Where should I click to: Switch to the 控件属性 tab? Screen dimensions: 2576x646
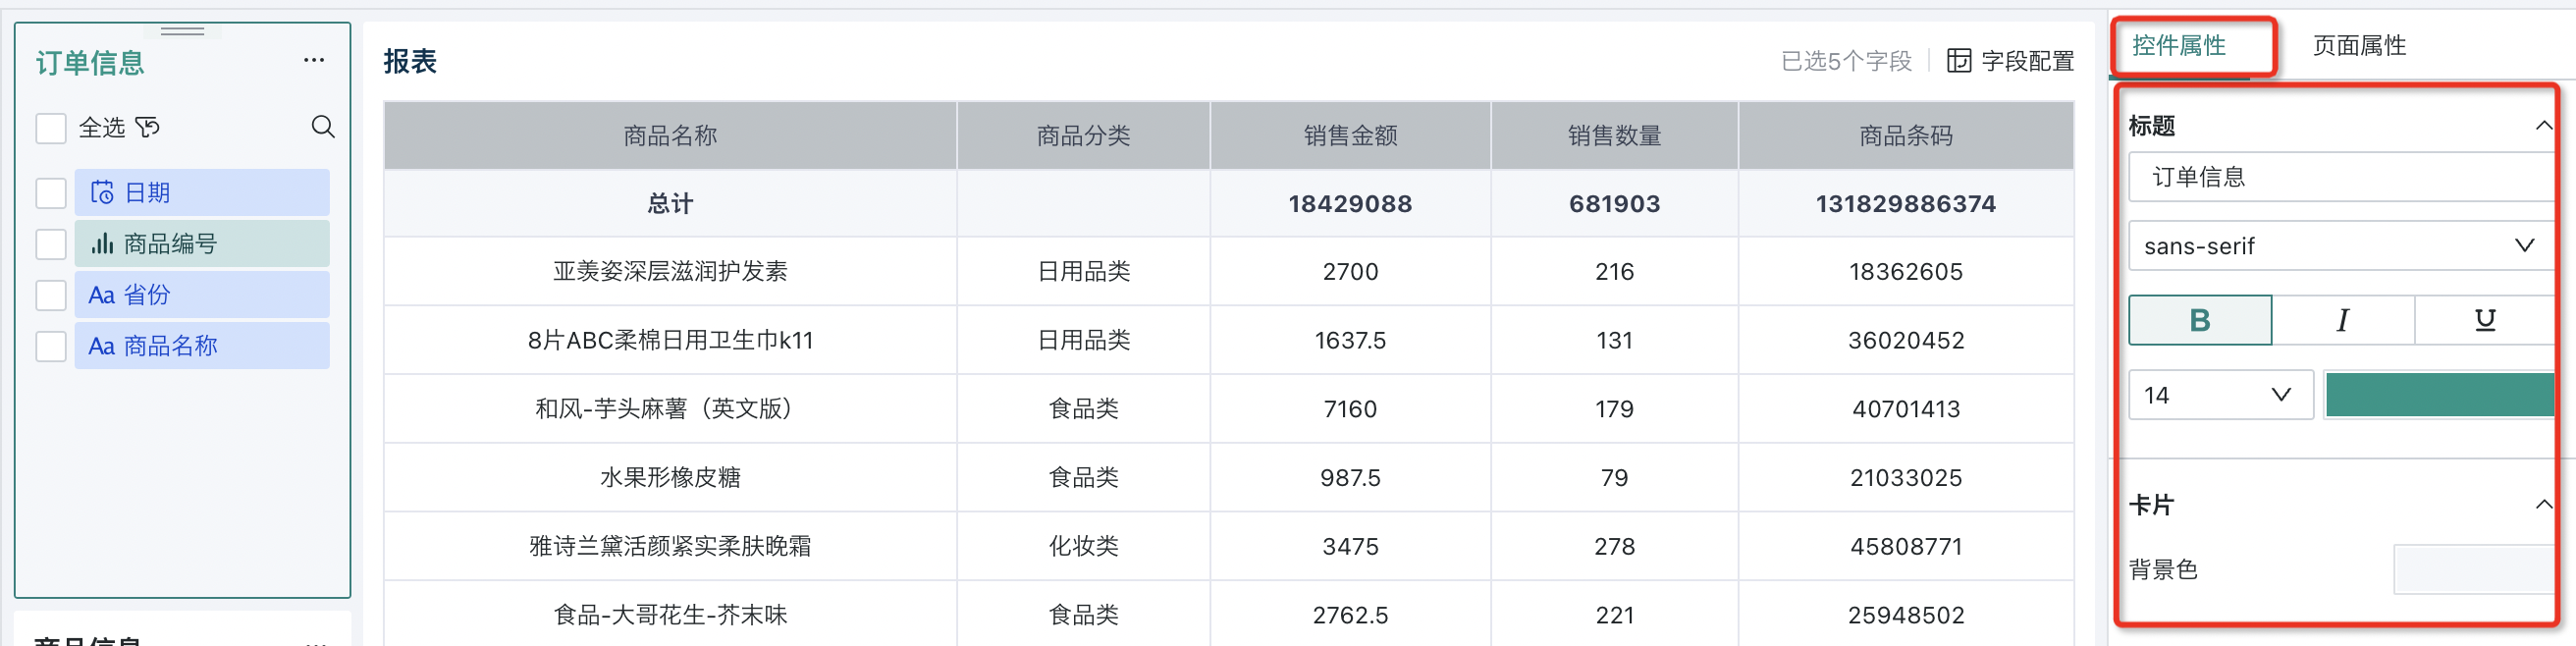point(2178,45)
